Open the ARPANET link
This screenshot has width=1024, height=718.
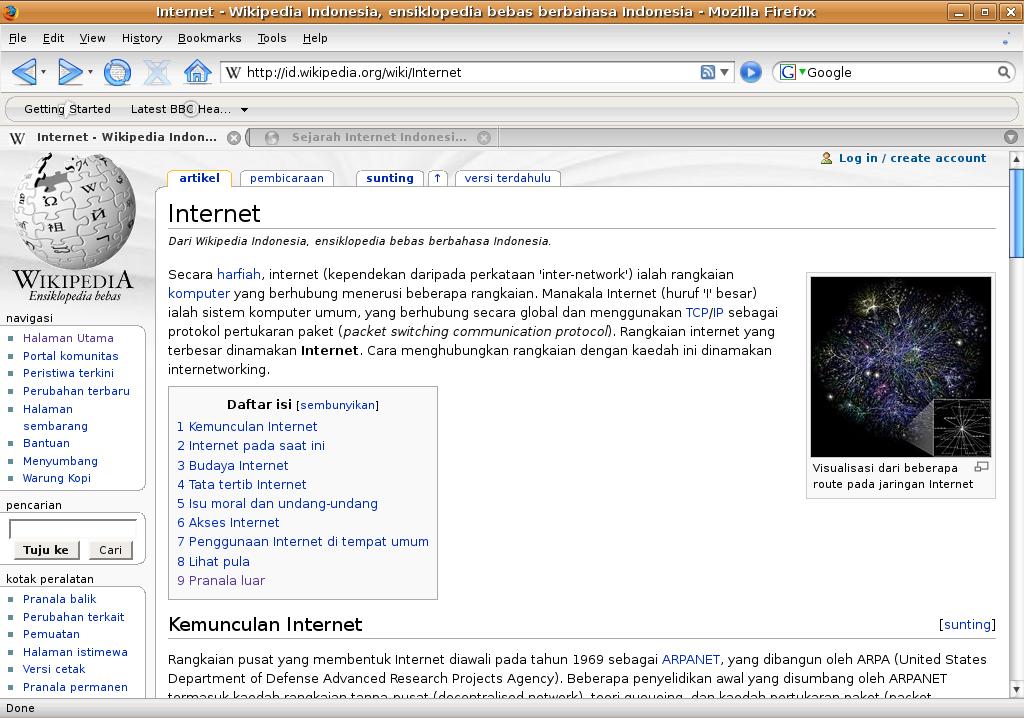[690, 659]
